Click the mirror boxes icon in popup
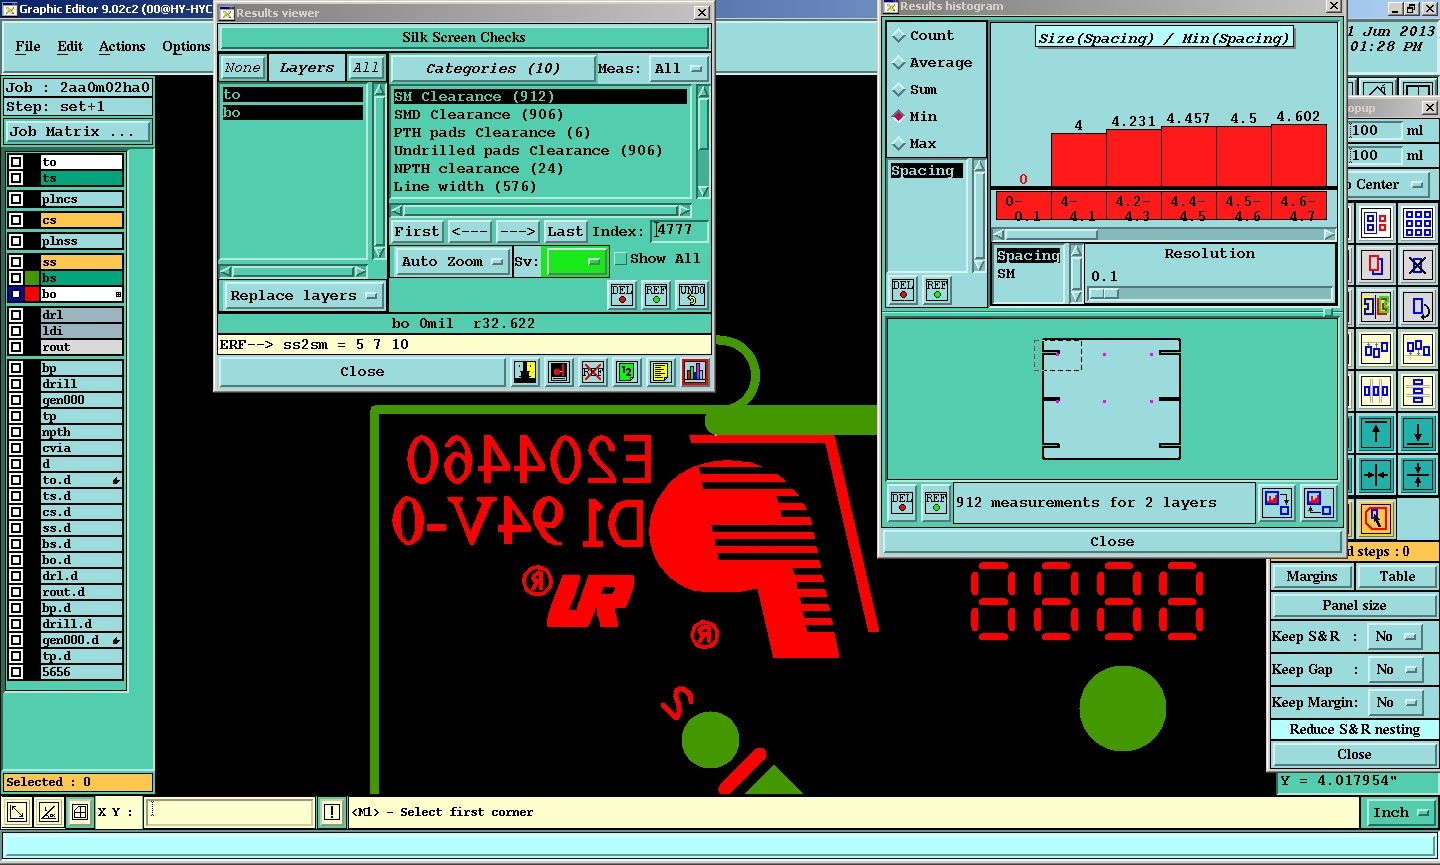 coord(1376,307)
